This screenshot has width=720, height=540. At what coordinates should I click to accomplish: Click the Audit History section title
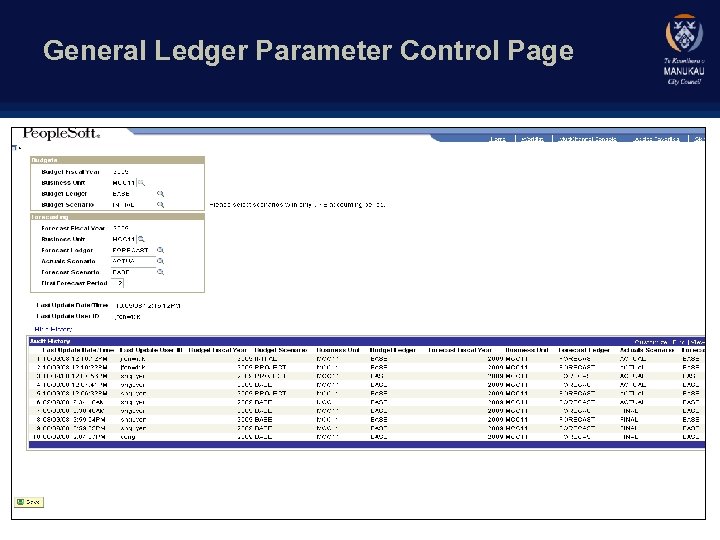pos(50,341)
